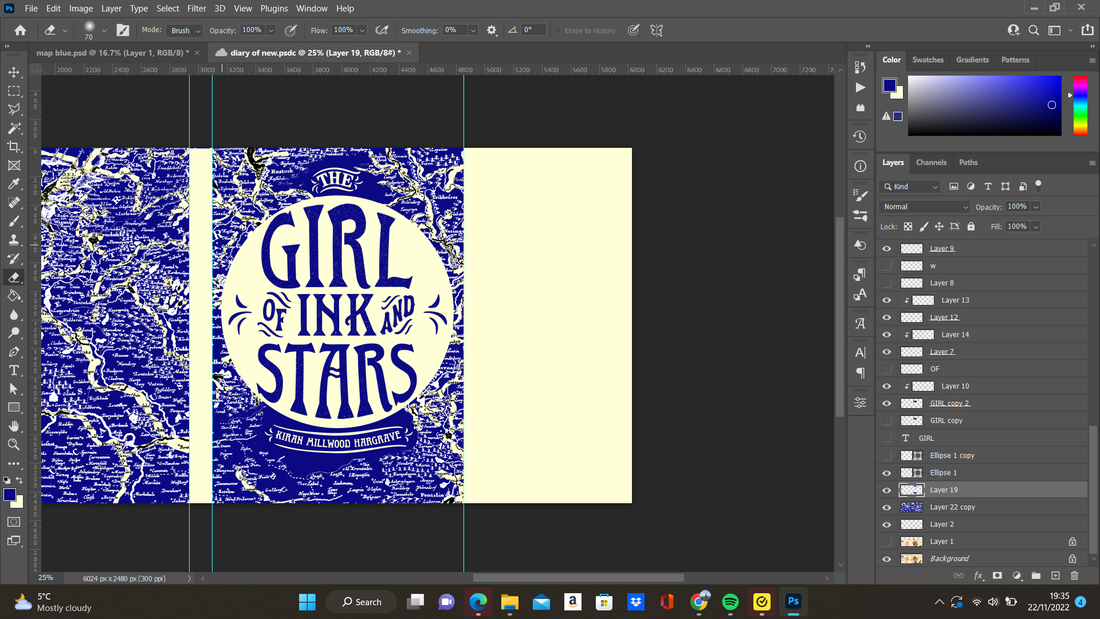Select the Rectangular Marquee tool
Viewport: 1100px width, 619px height.
click(14, 91)
